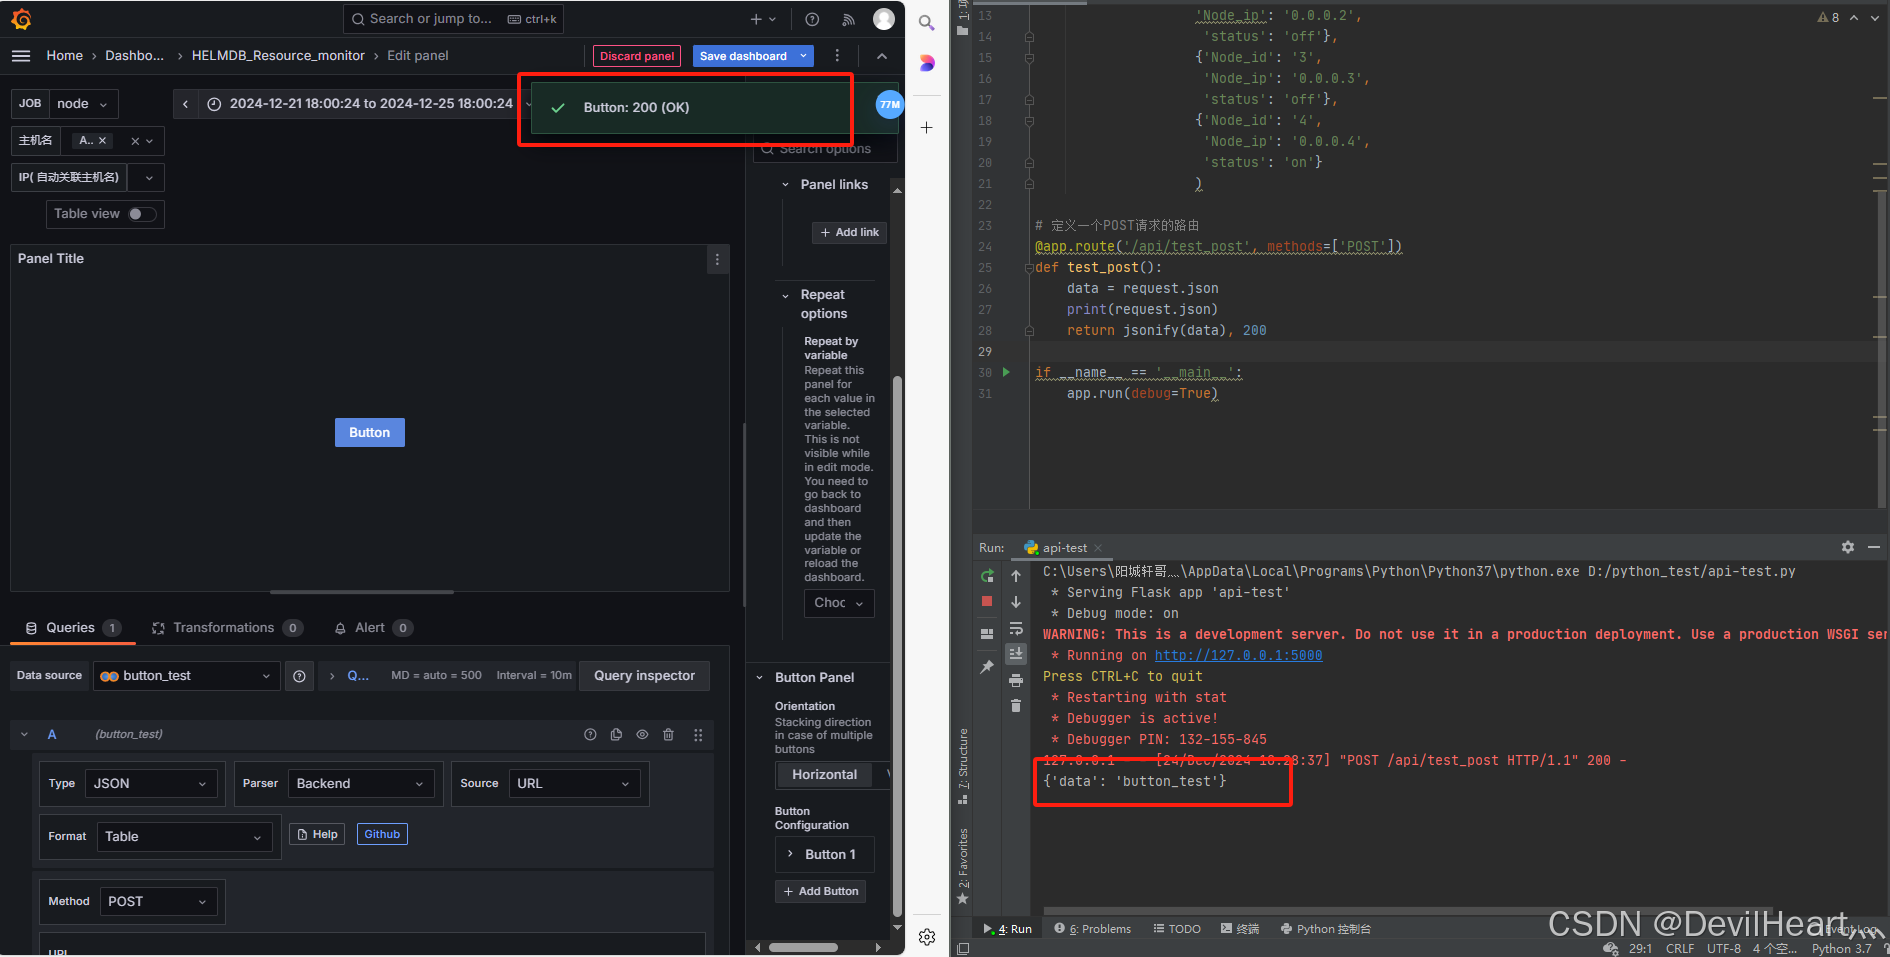Viewport: 1890px width, 957px height.
Task: Shift time range backward with left arrow
Action: tap(185, 104)
